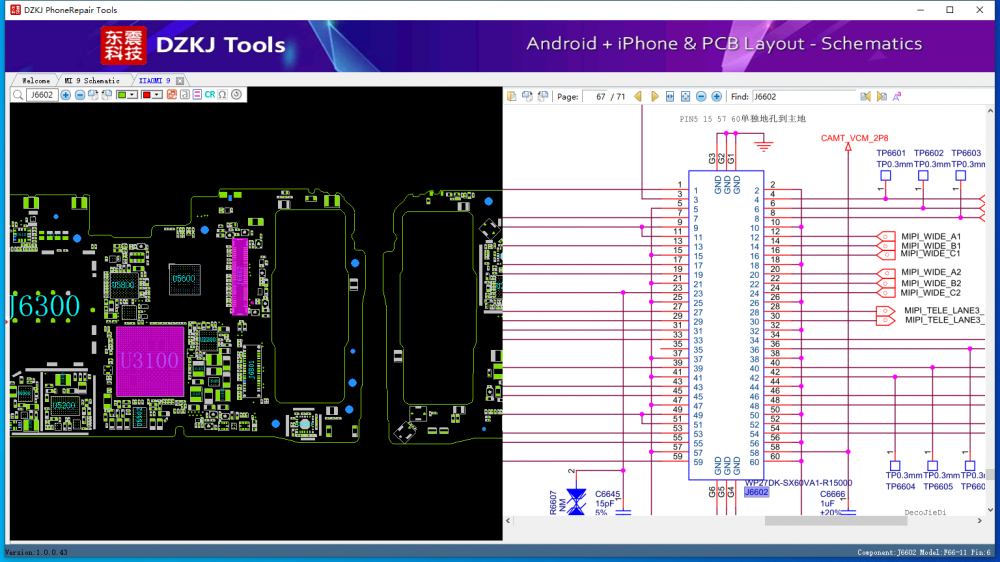Switch to the Welcome tab
Image resolution: width=1000 pixels, height=562 pixels.
pyautogui.click(x=36, y=80)
